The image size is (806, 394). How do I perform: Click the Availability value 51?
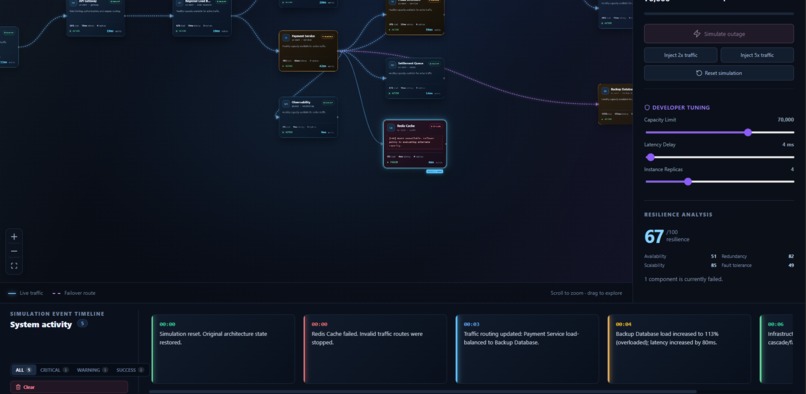[x=713, y=256]
